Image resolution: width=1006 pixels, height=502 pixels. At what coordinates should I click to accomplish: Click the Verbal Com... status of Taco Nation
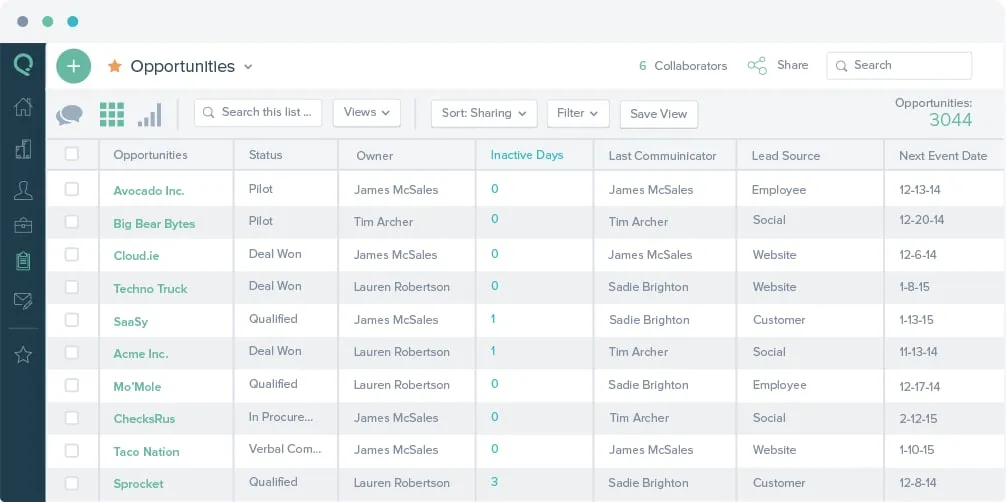pos(285,449)
